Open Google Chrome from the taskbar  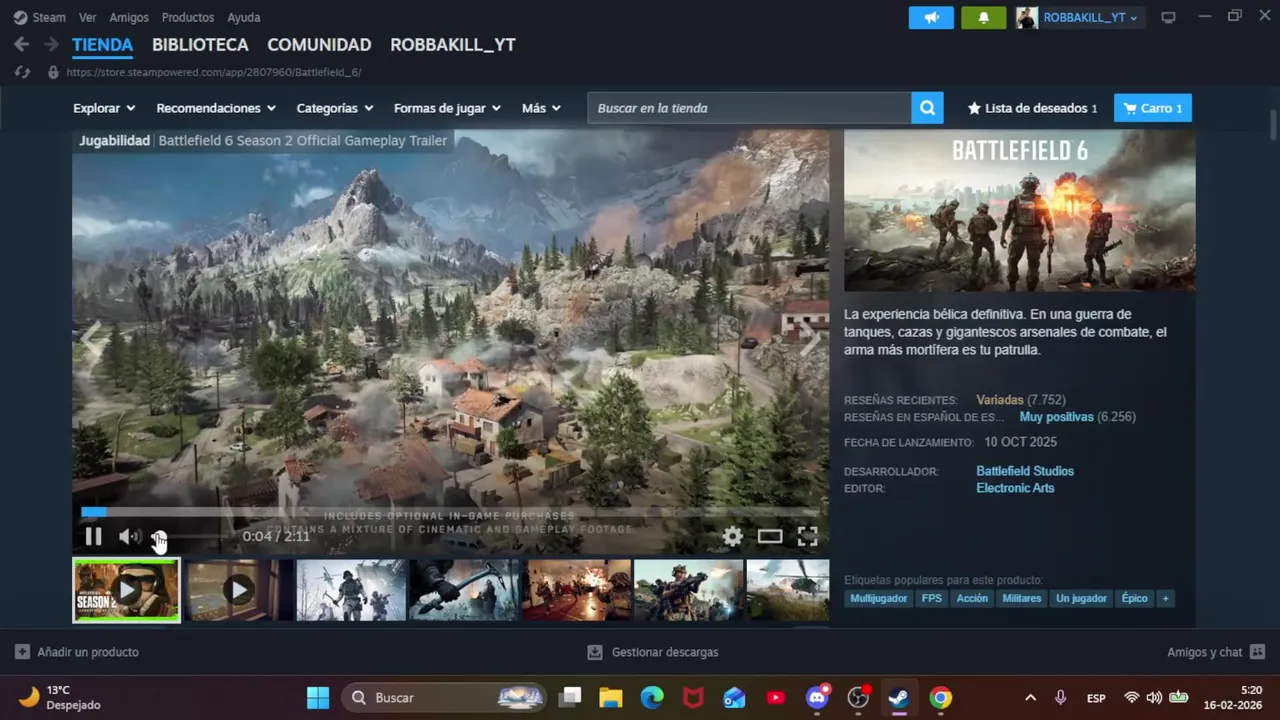coord(940,697)
